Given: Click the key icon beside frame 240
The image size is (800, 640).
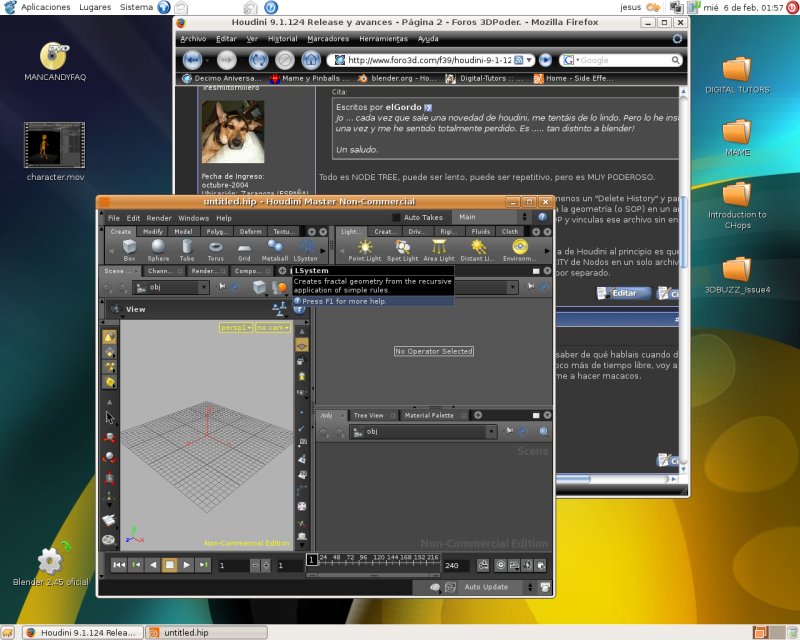Looking at the screenshot, I should 483,565.
